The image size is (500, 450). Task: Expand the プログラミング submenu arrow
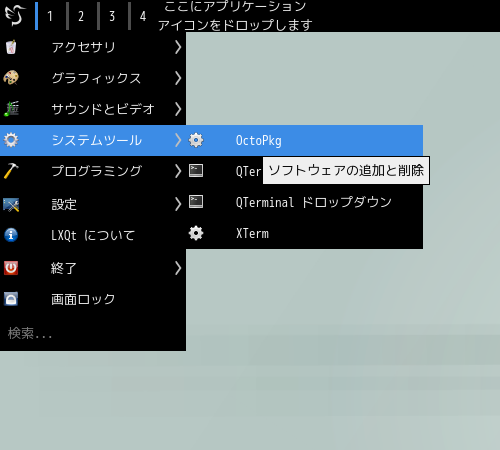178,171
